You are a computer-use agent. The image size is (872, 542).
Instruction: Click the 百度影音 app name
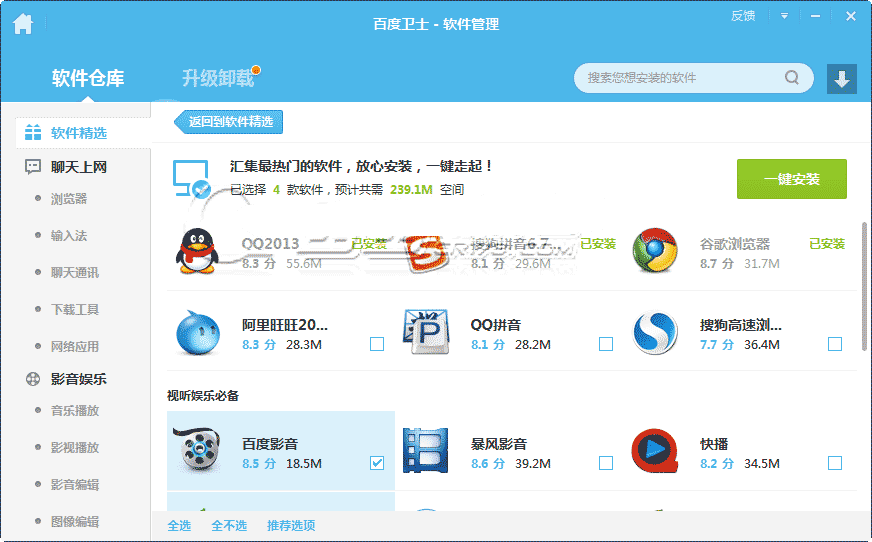(270, 444)
